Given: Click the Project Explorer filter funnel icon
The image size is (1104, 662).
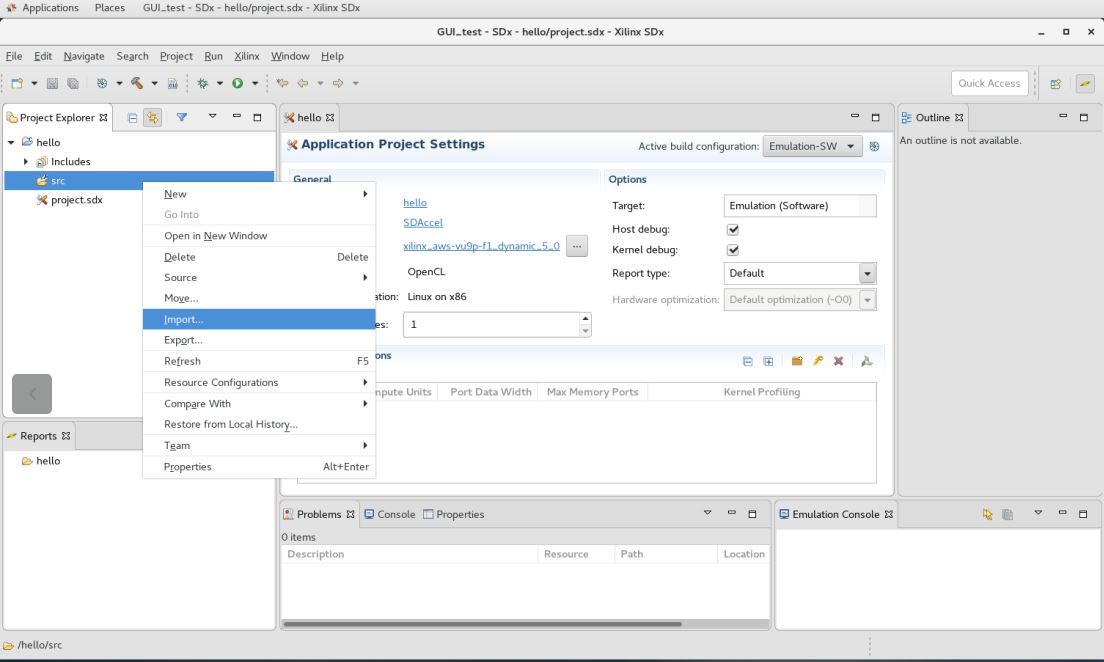Looking at the screenshot, I should click(182, 117).
